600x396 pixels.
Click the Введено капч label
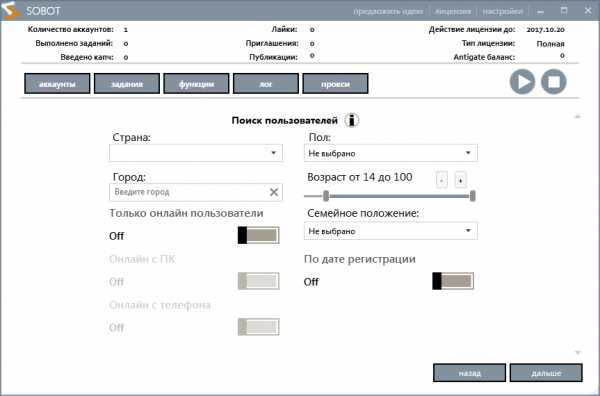pyautogui.click(x=87, y=57)
